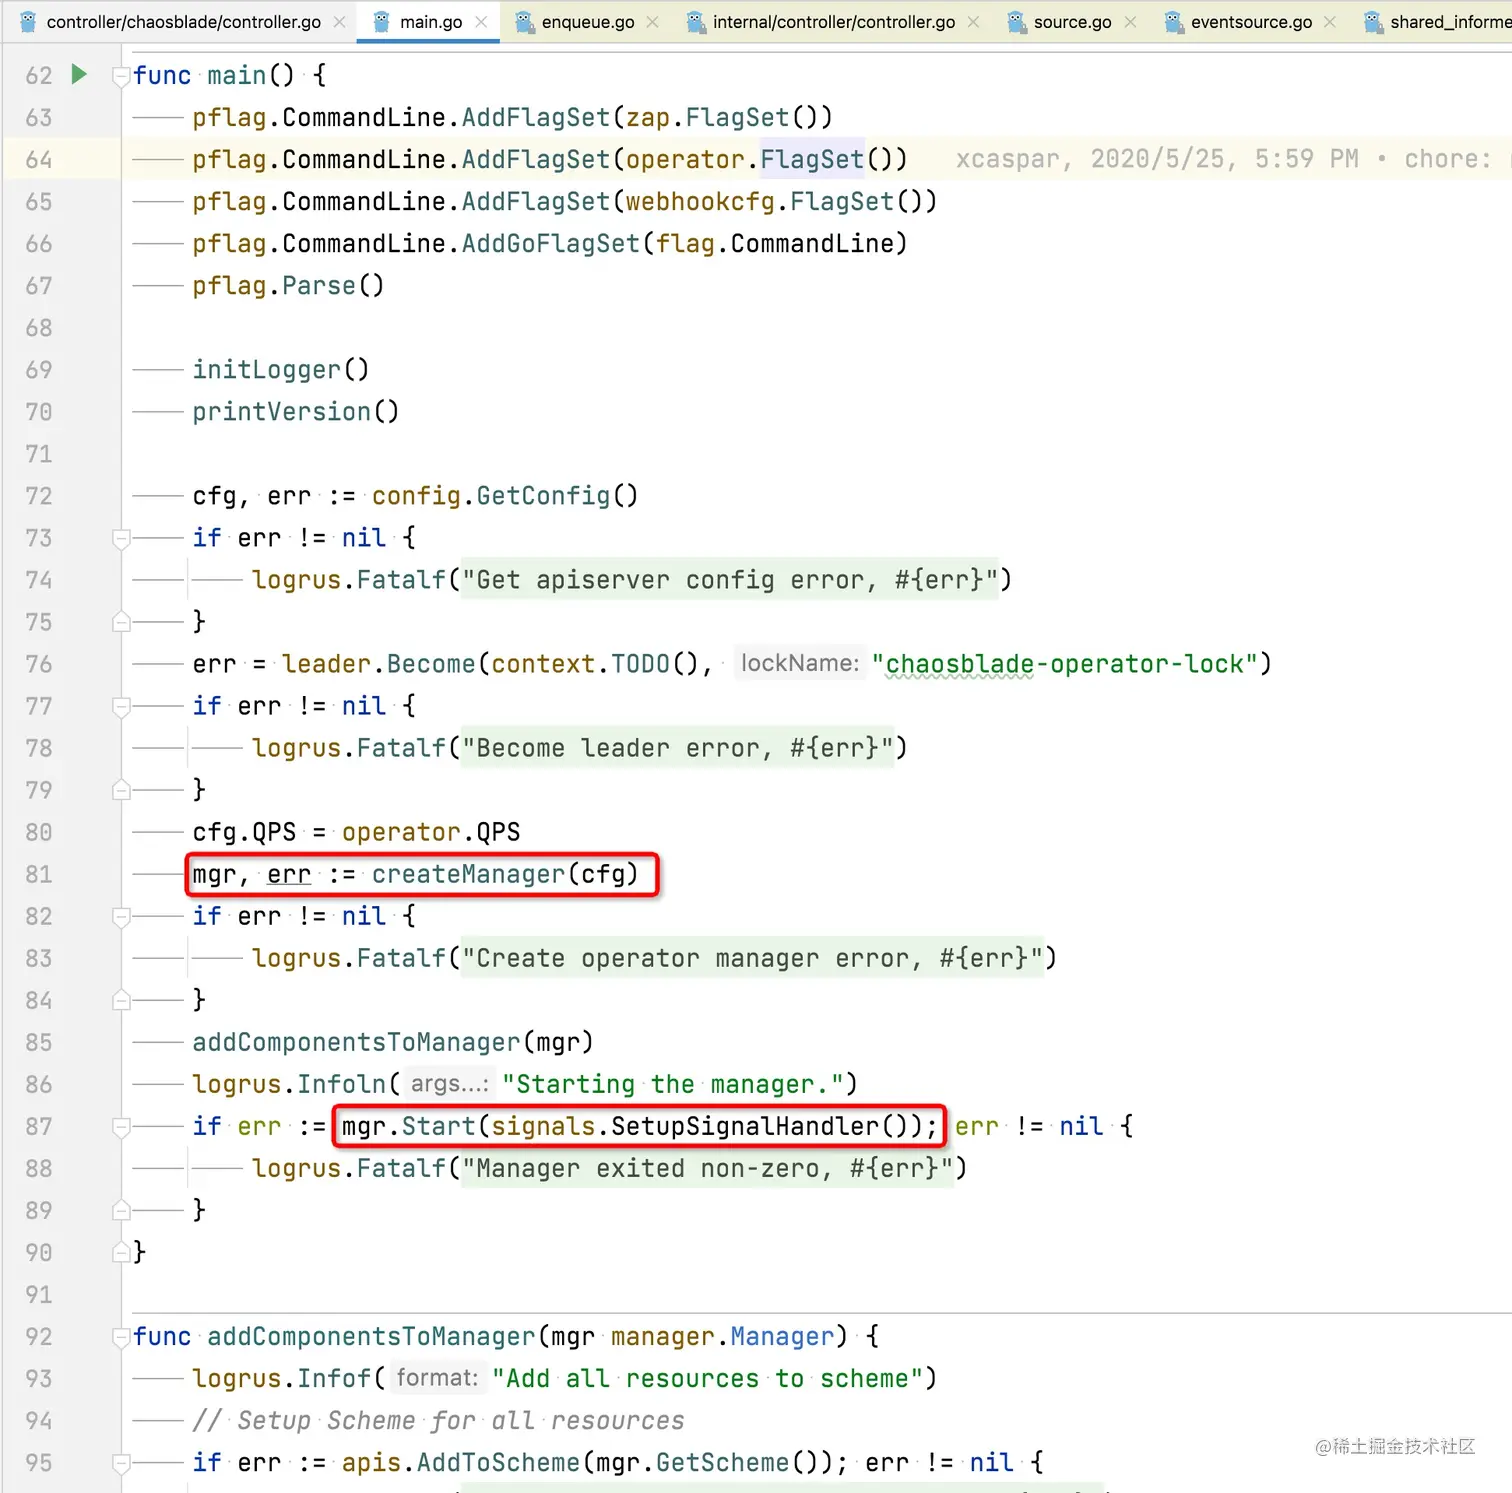The image size is (1512, 1493).
Task: Click the gopher icon on the controller/chaosblade/controller.go tab
Action: point(28,22)
